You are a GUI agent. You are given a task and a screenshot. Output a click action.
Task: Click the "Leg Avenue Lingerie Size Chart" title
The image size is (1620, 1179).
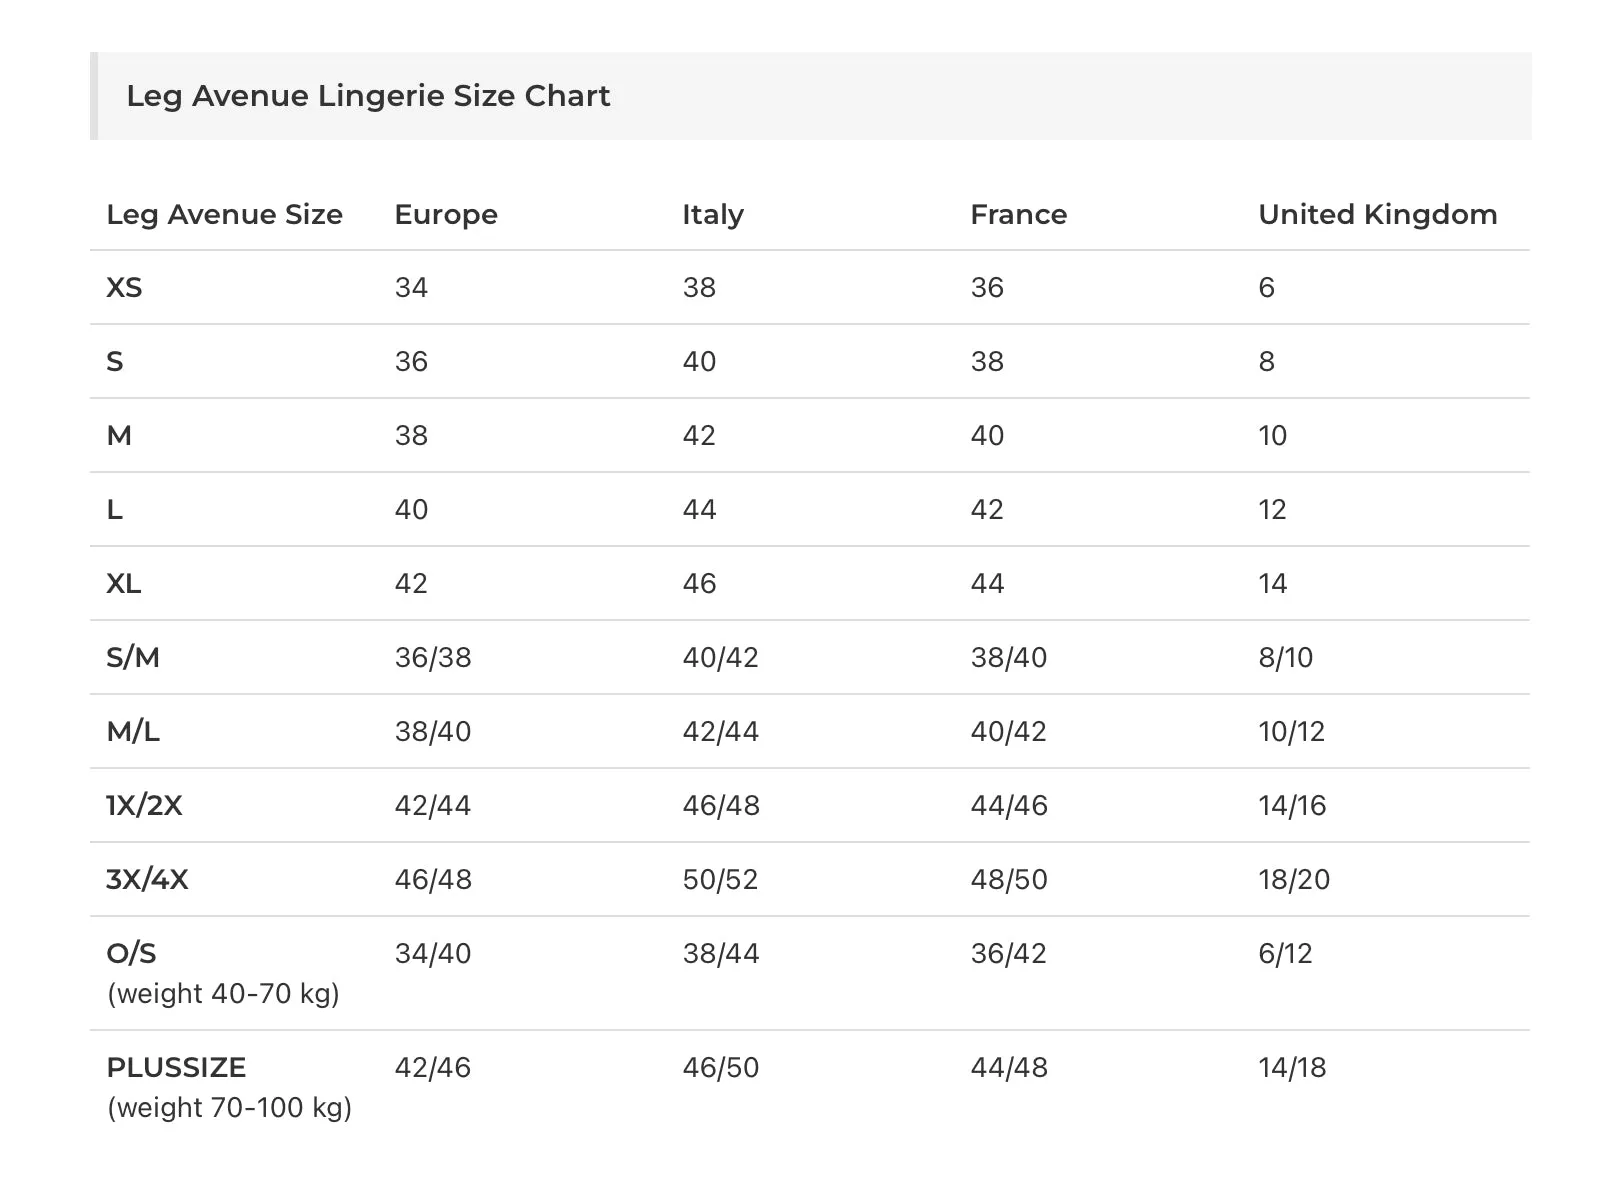click(368, 96)
